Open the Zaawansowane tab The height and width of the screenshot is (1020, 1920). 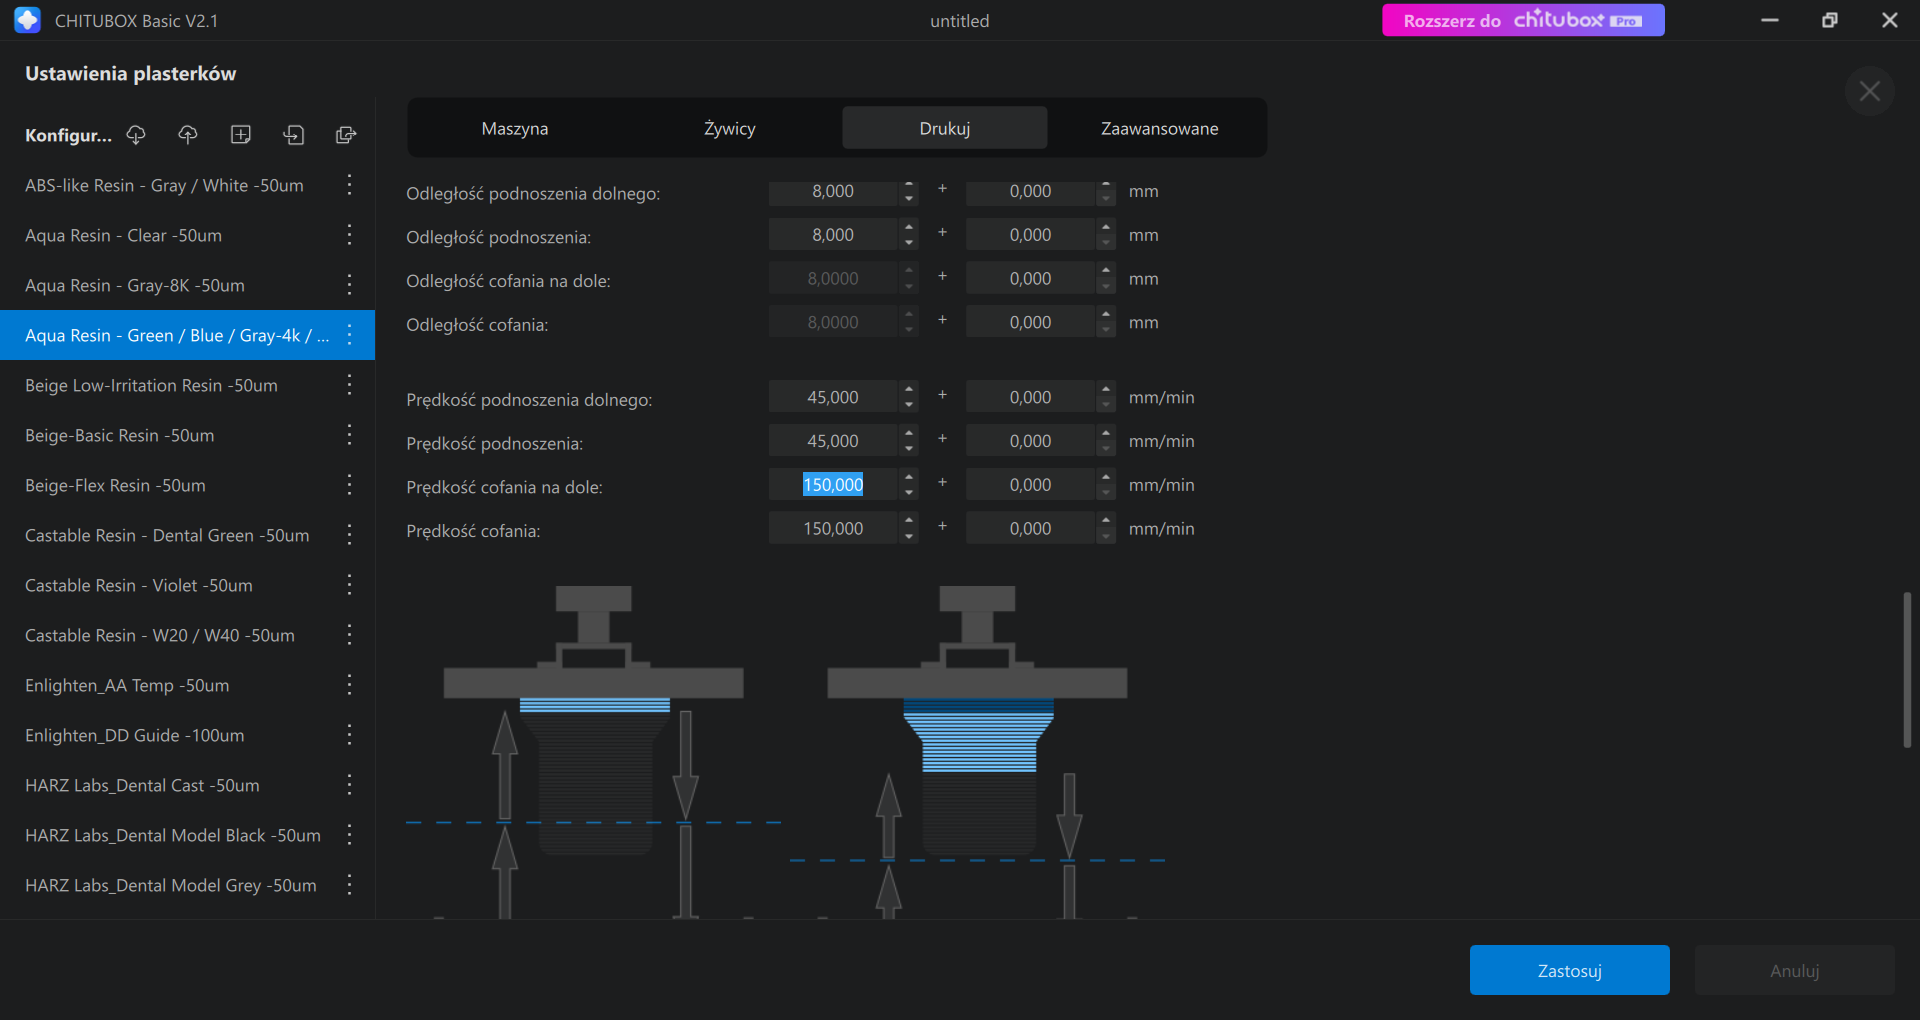point(1160,128)
